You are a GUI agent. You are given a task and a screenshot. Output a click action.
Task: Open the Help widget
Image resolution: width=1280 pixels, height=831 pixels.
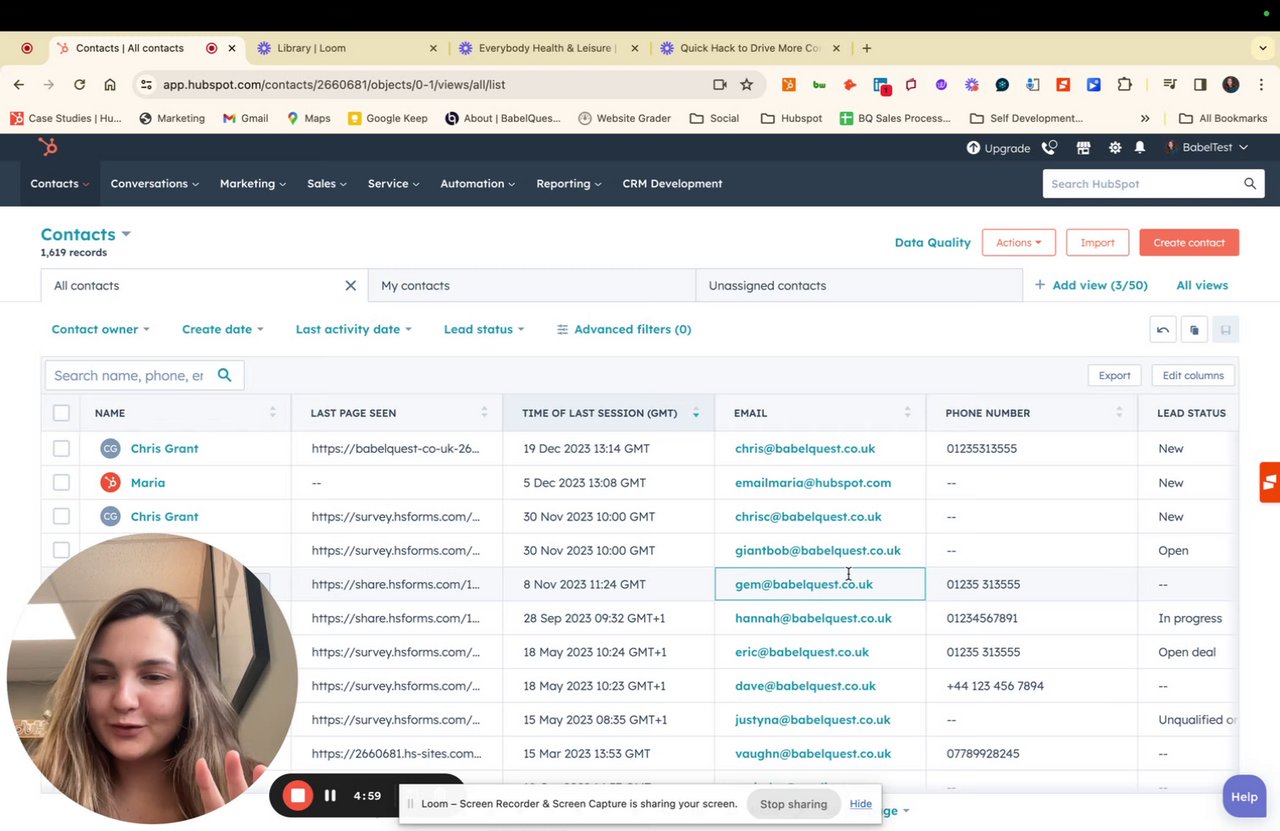point(1244,797)
